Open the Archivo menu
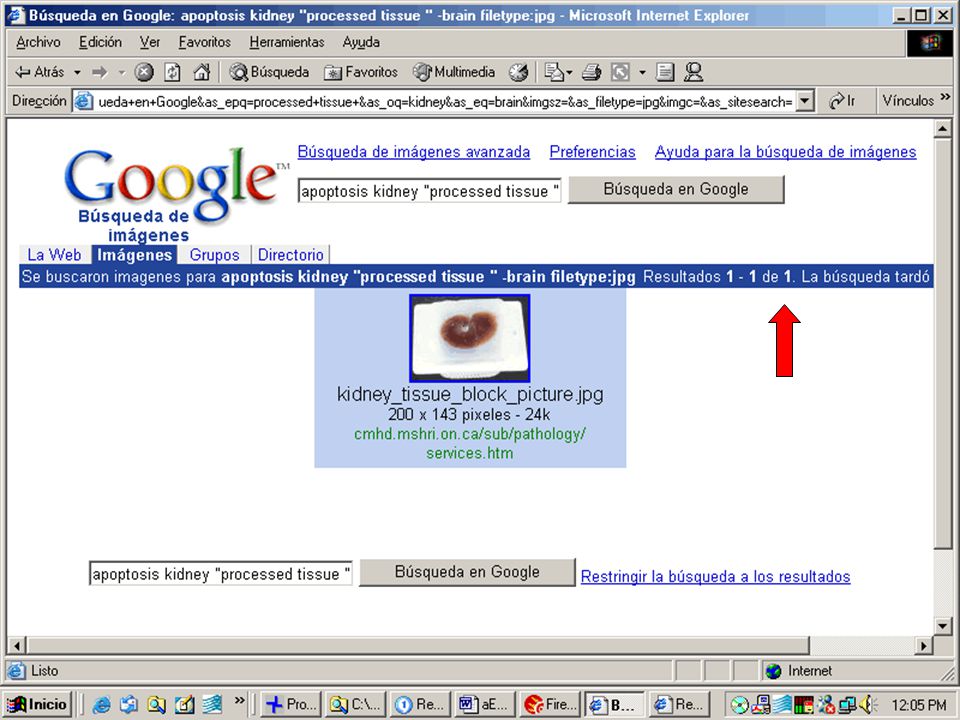This screenshot has width=960, height=720. [38, 42]
